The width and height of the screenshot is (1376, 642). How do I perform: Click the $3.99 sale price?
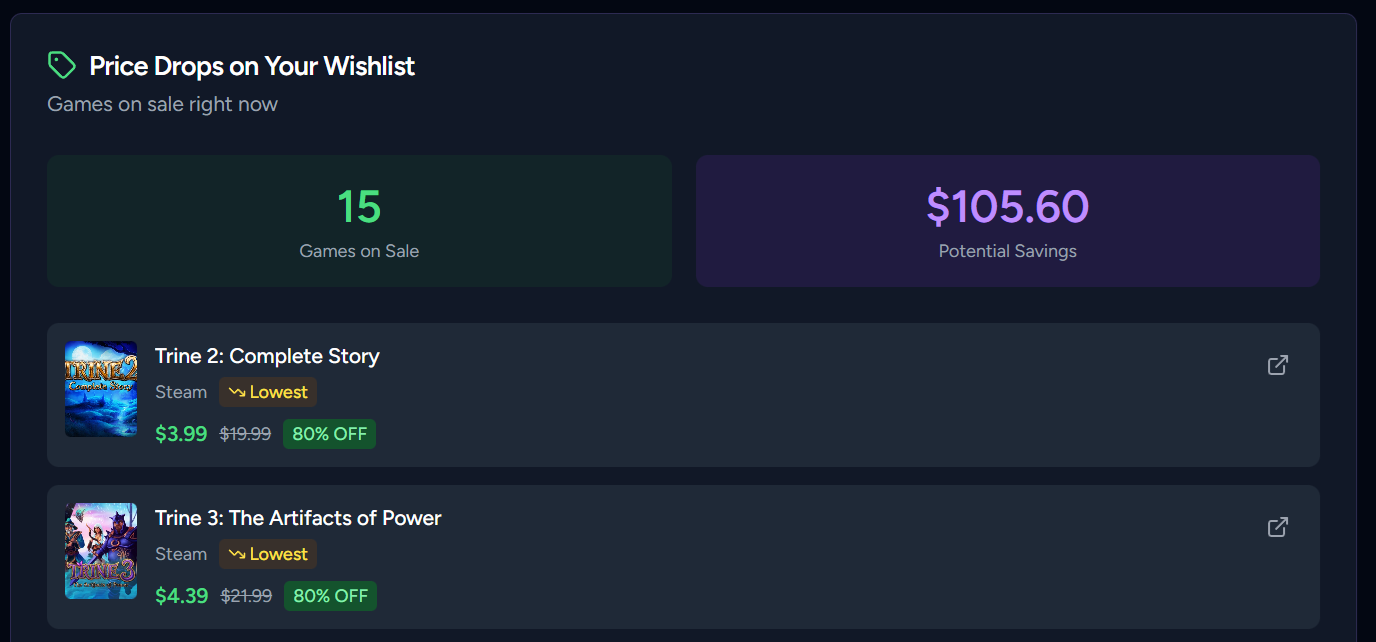tap(181, 434)
